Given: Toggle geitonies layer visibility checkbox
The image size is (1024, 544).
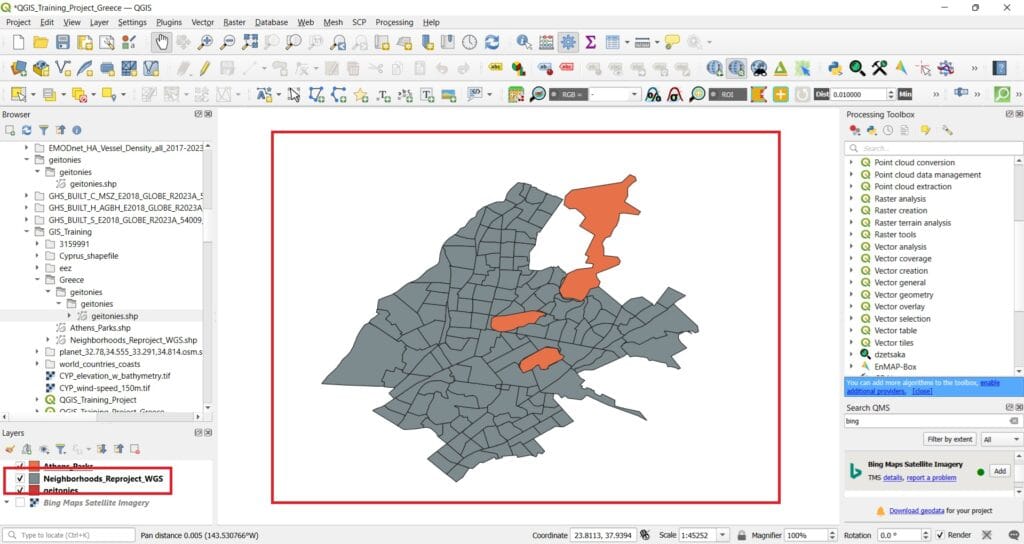Looking at the screenshot, I should pyautogui.click(x=20, y=490).
